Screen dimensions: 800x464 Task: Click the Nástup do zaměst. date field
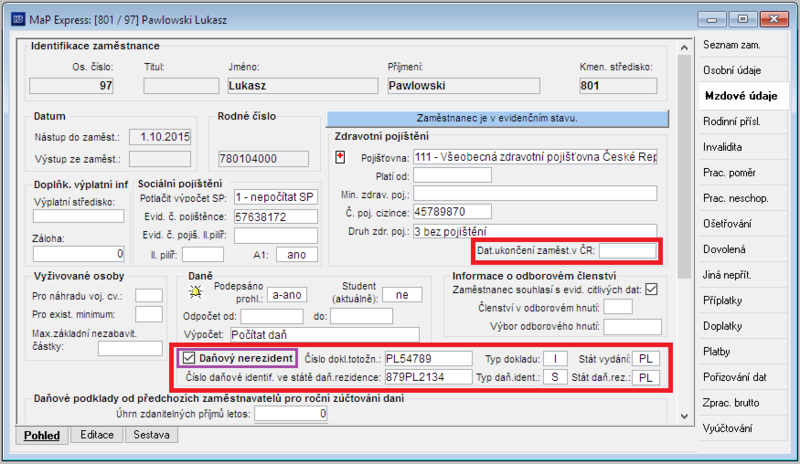pos(160,137)
